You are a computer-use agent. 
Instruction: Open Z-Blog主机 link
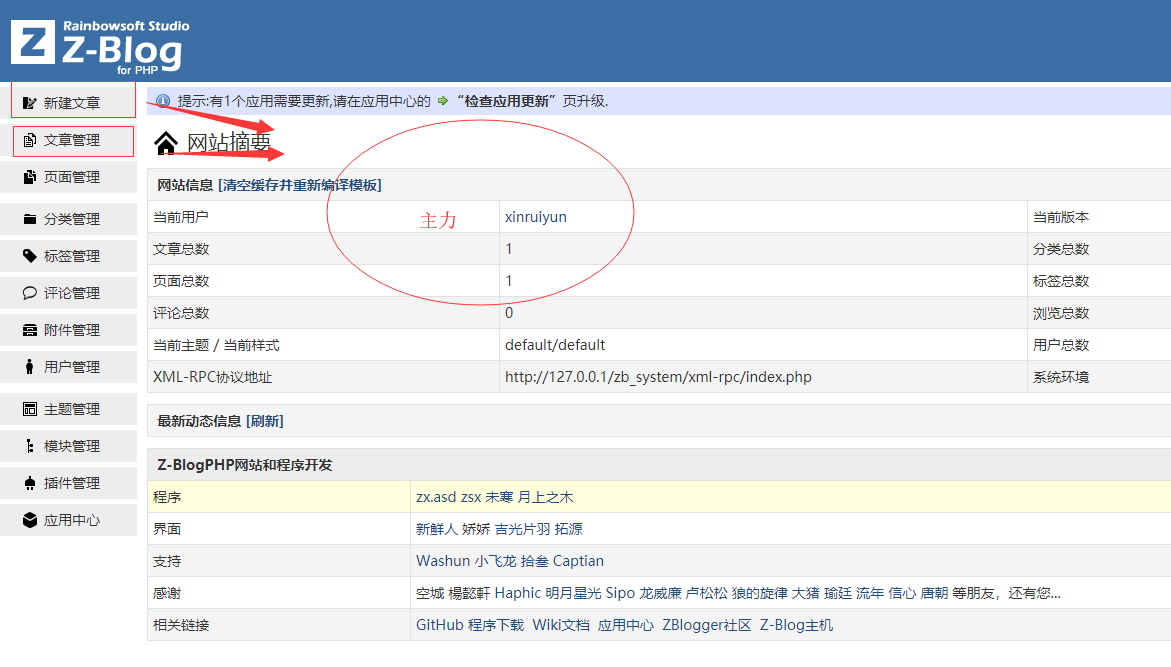796,625
